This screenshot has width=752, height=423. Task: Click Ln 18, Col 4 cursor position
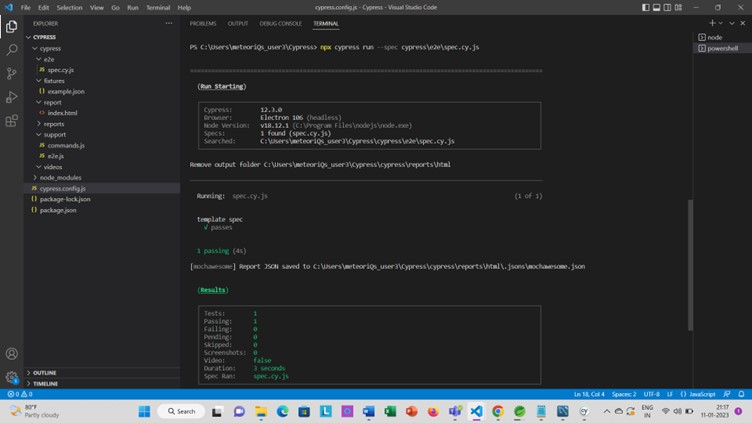[589, 394]
